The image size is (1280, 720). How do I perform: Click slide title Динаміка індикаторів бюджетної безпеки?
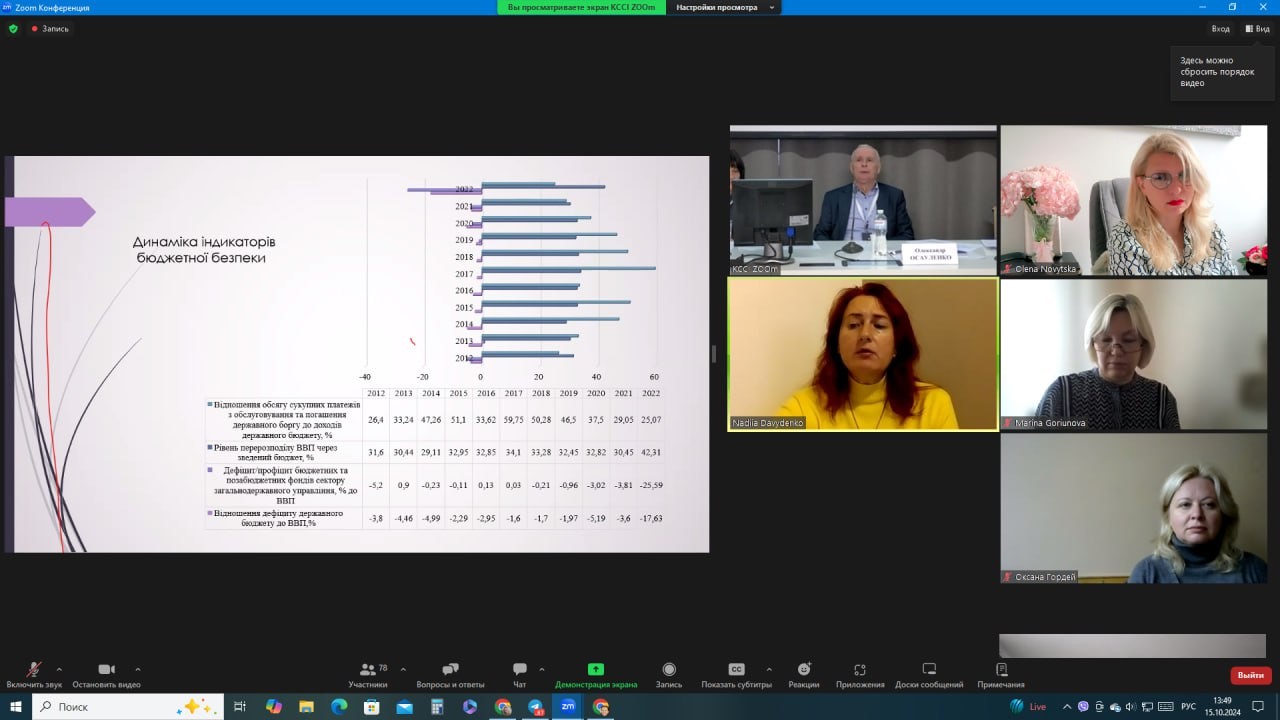204,250
